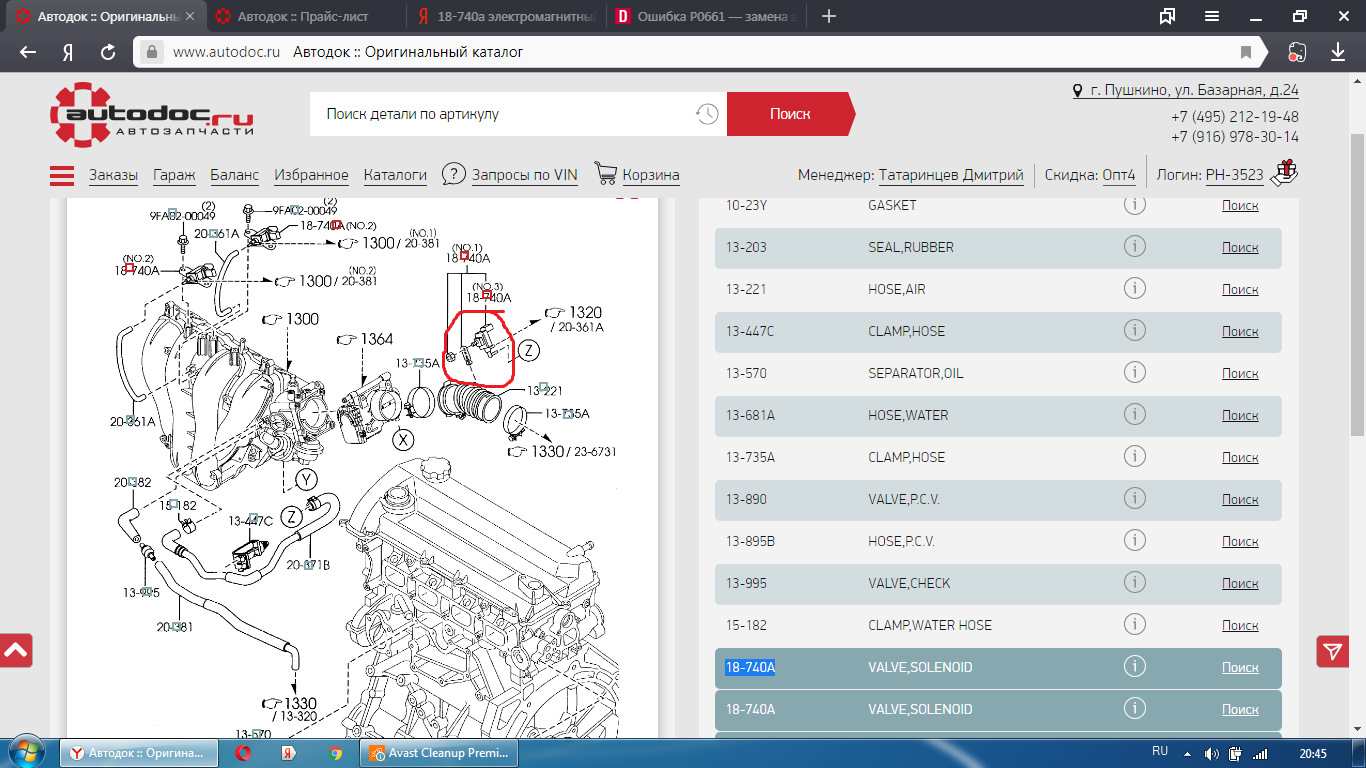Launch Google Chrome from the taskbar
This screenshot has height=768, width=1366.
click(336, 753)
